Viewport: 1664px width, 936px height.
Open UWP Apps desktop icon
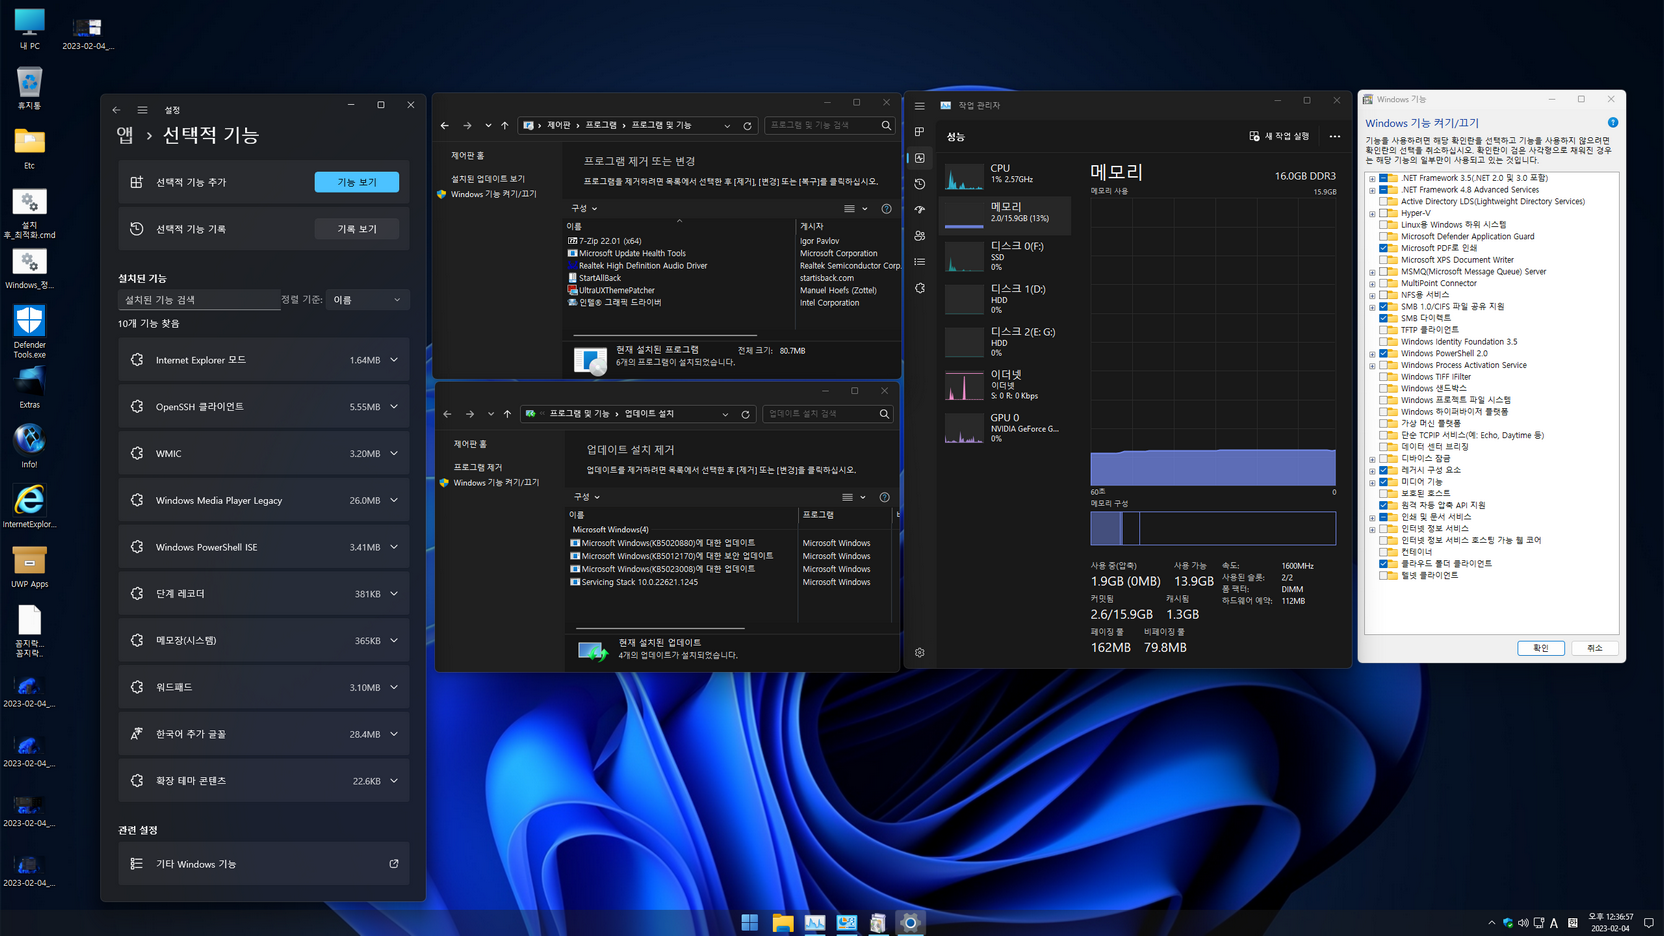[x=29, y=567]
